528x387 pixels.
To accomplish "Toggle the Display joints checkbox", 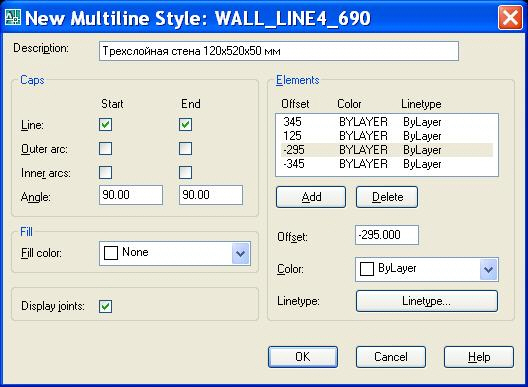I will pos(105,306).
